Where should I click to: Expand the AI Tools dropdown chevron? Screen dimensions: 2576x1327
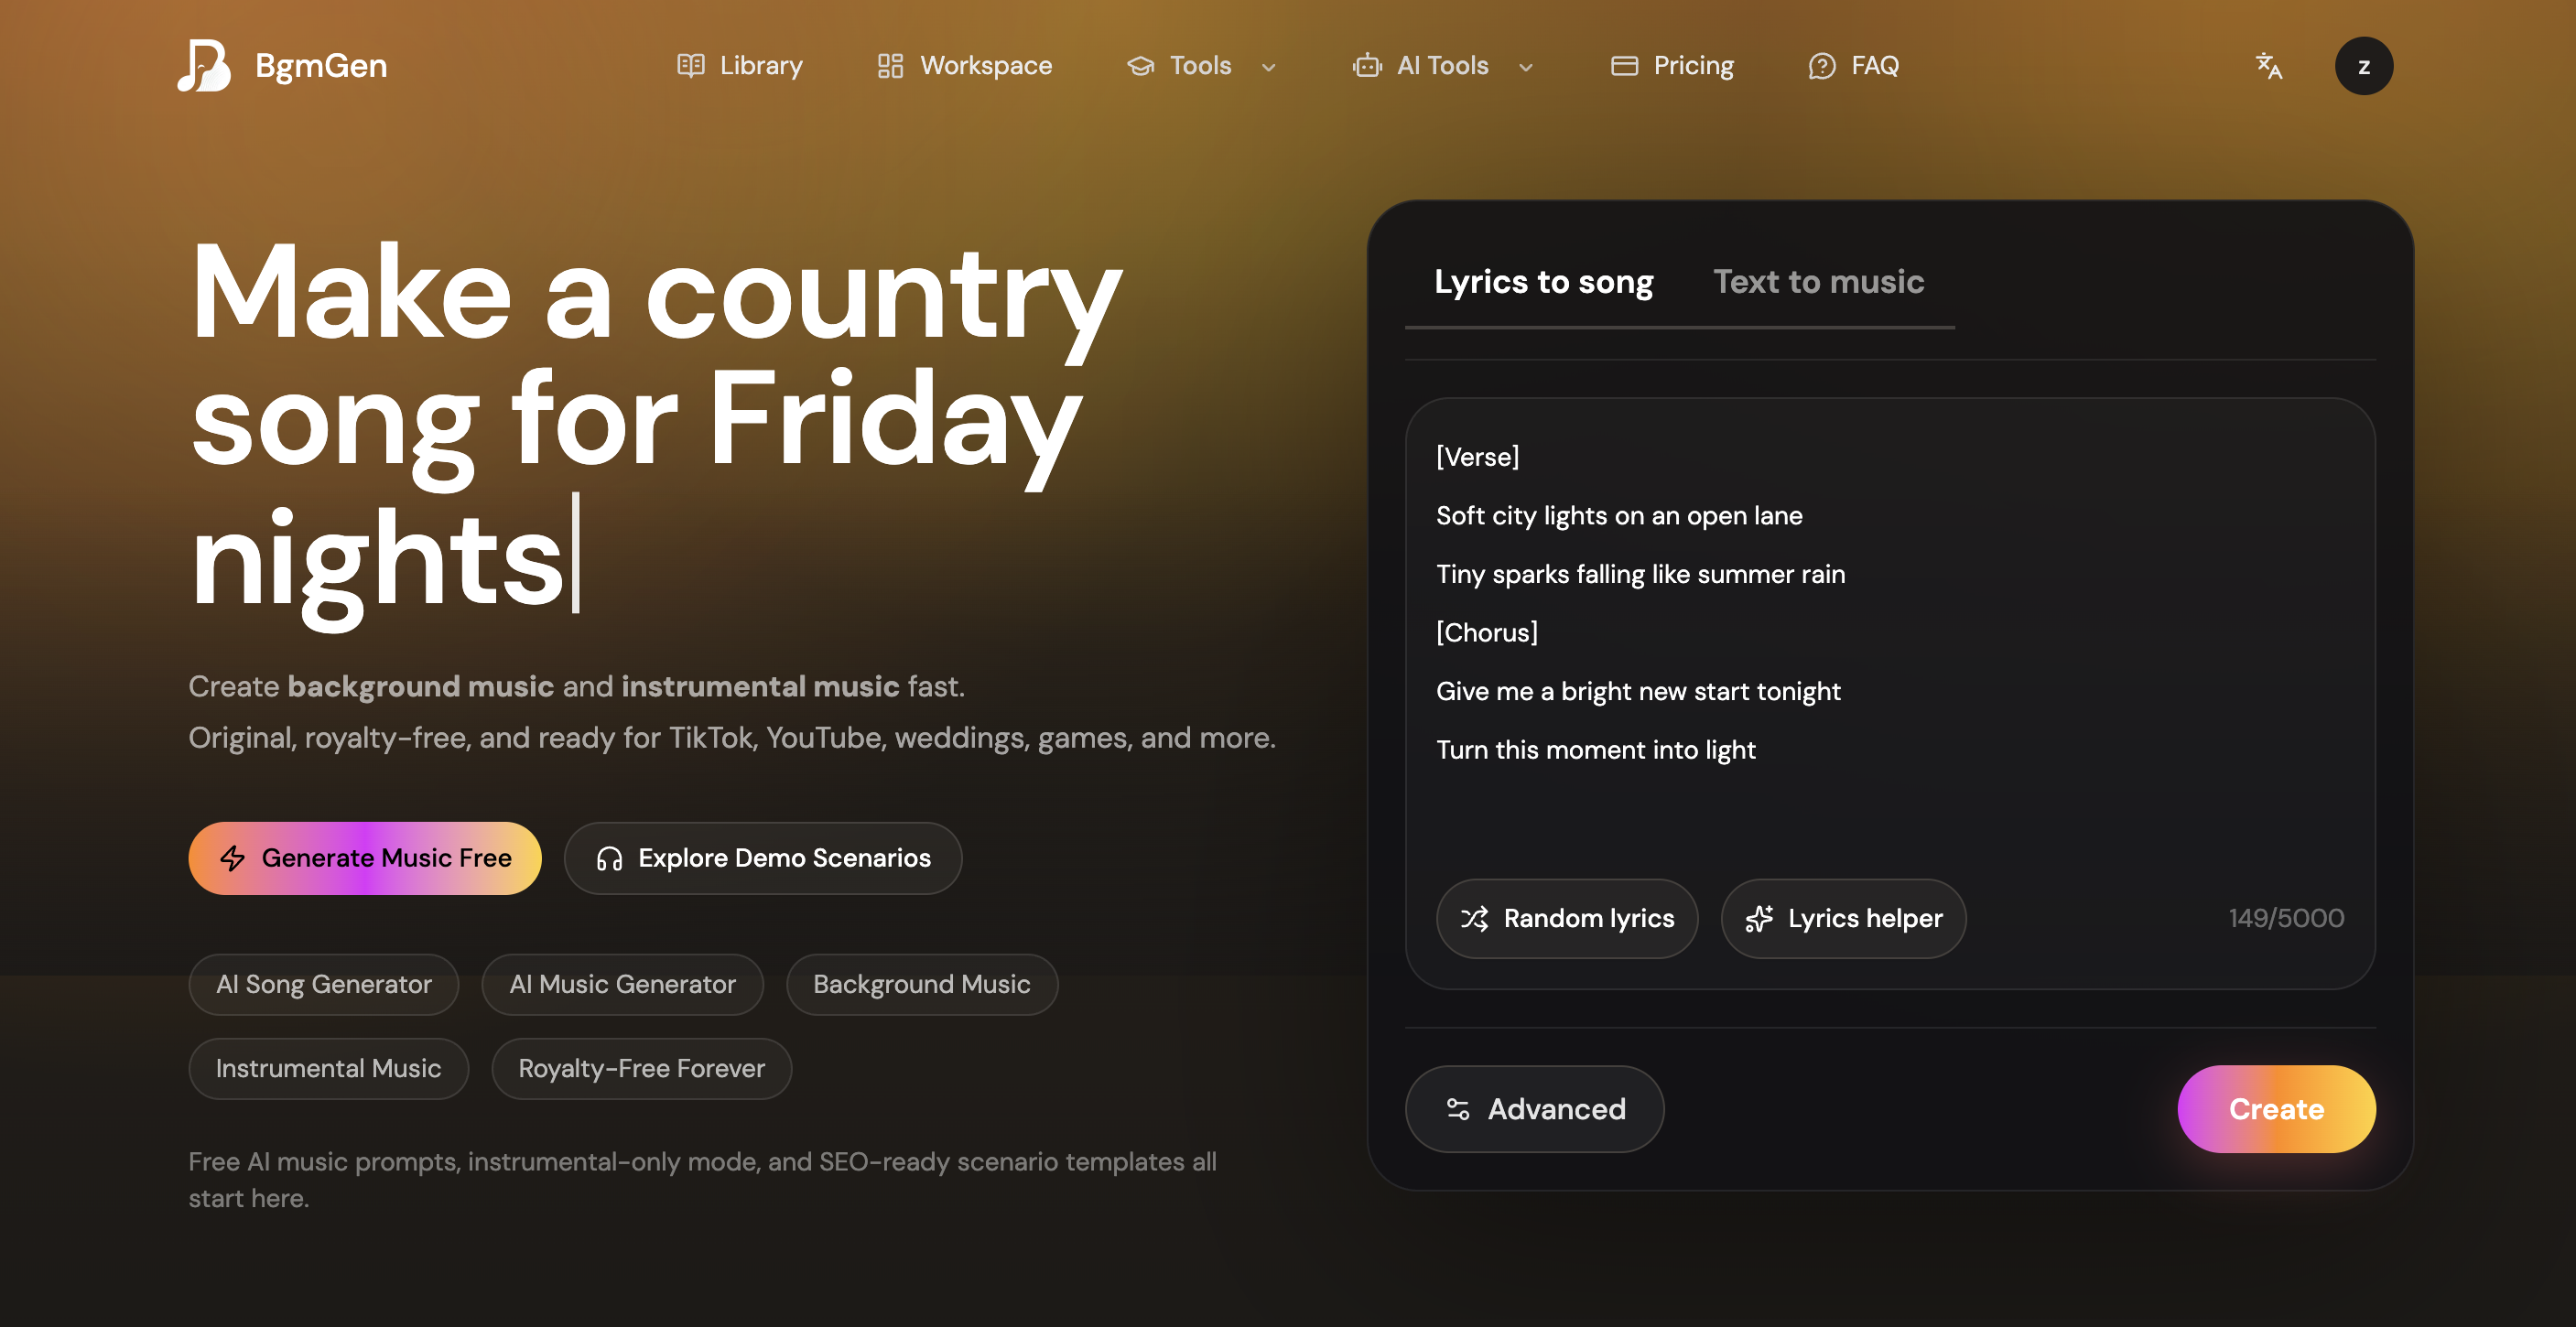[x=1525, y=68]
